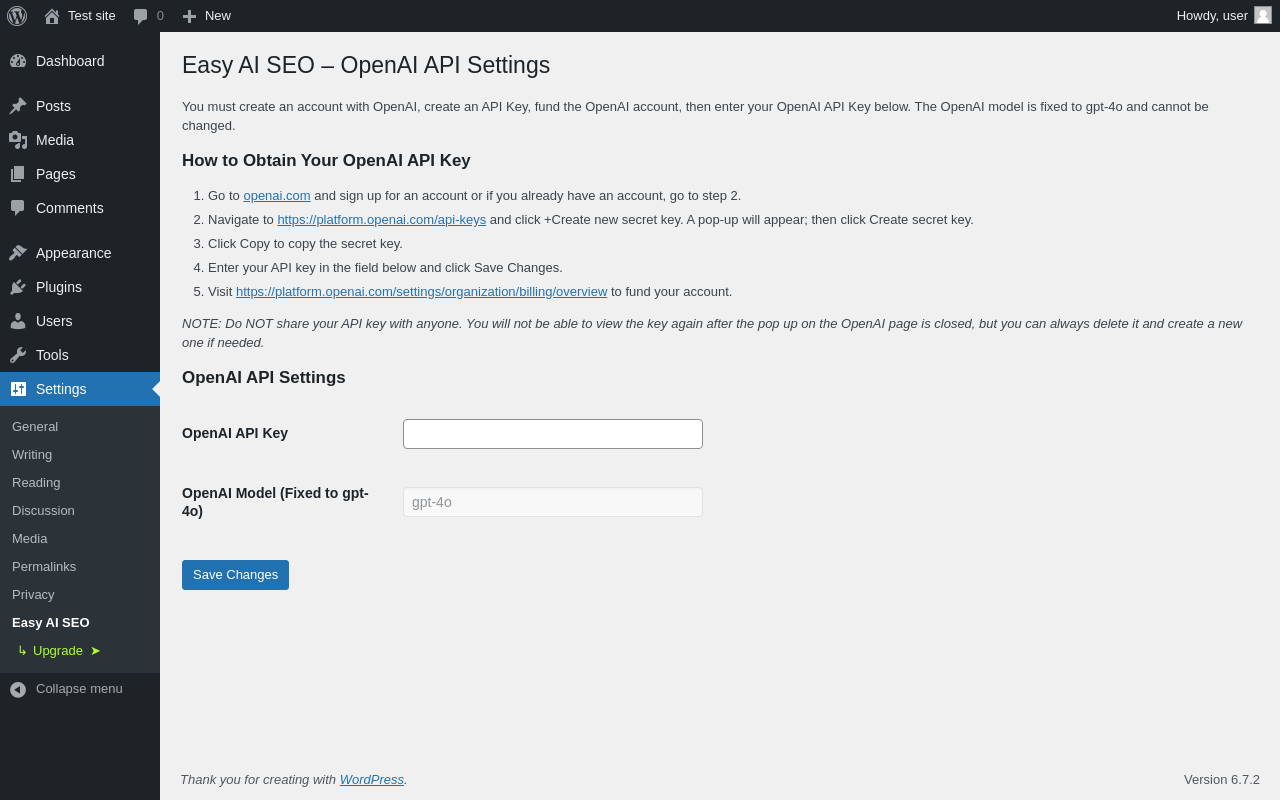Click the Users person icon
Image resolution: width=1280 pixels, height=800 pixels.
tap(18, 321)
